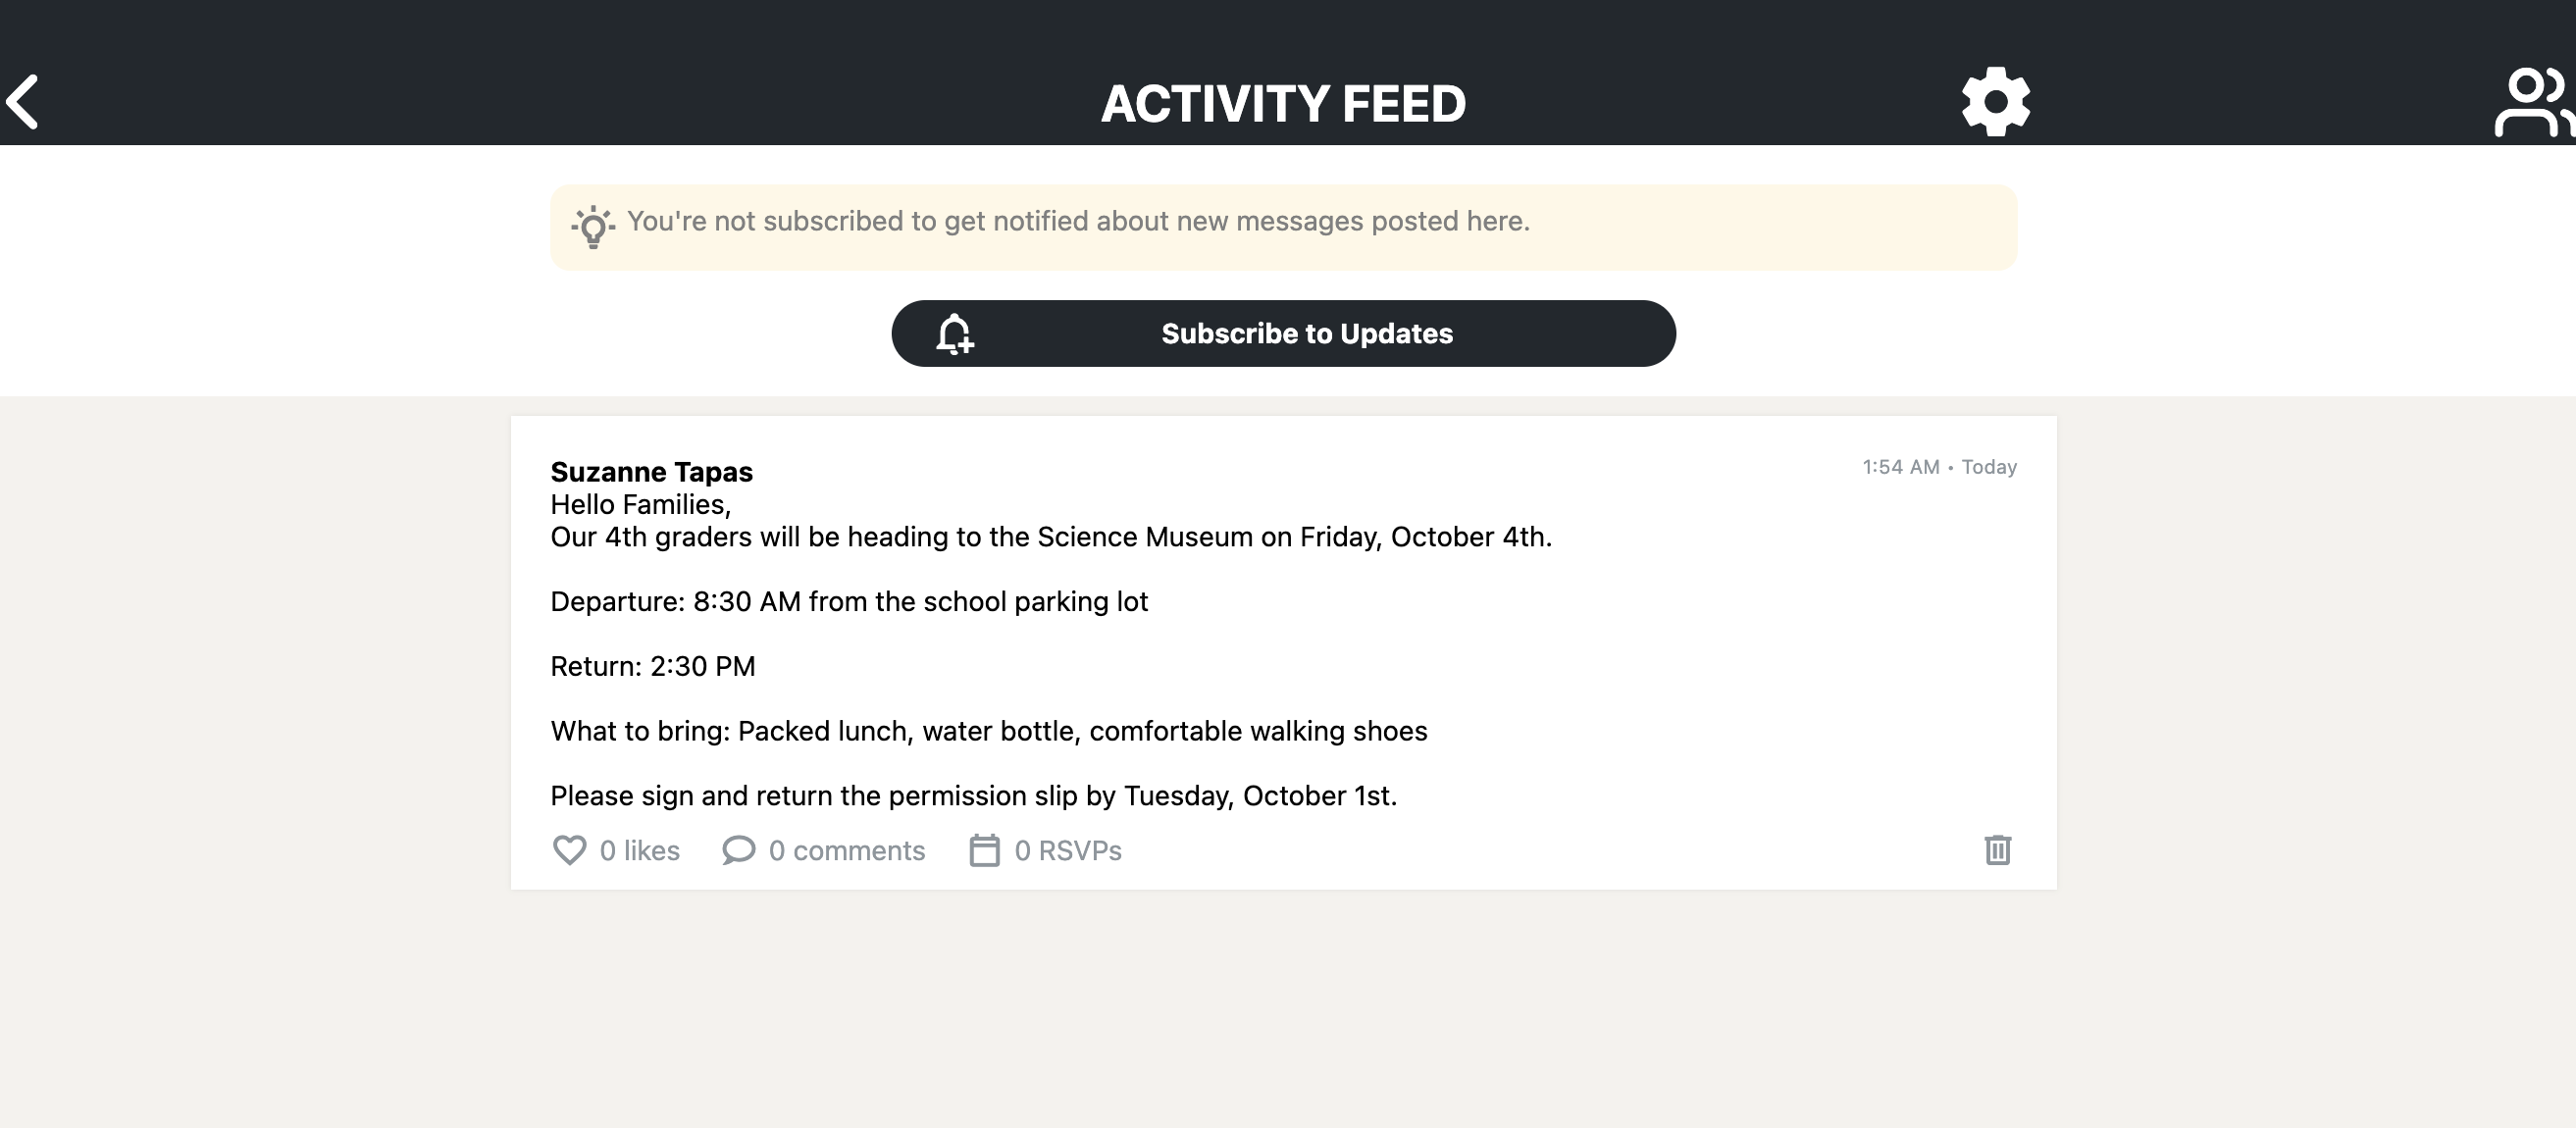The height and width of the screenshot is (1128, 2576).
Task: Click the not-subscribed notification banner text
Action: point(1078,221)
